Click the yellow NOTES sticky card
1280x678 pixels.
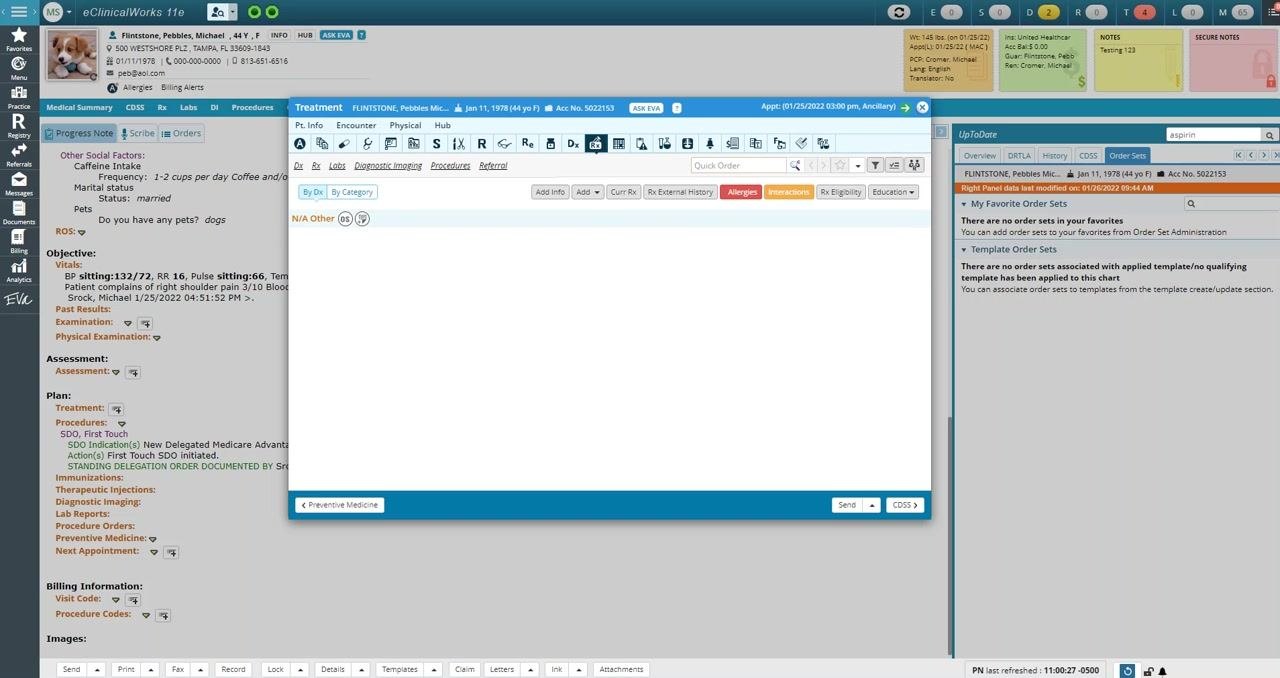(x=1137, y=60)
